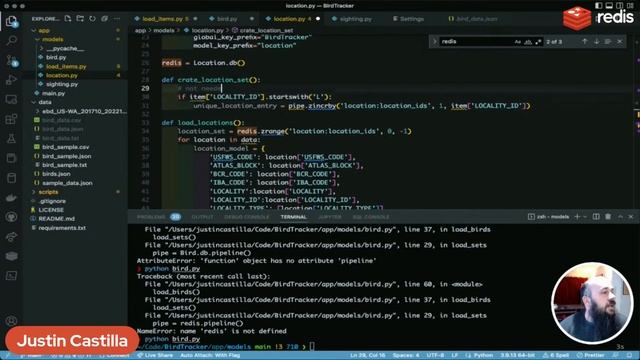
Task: Open the Testing flask view
Action: (x=11, y=139)
